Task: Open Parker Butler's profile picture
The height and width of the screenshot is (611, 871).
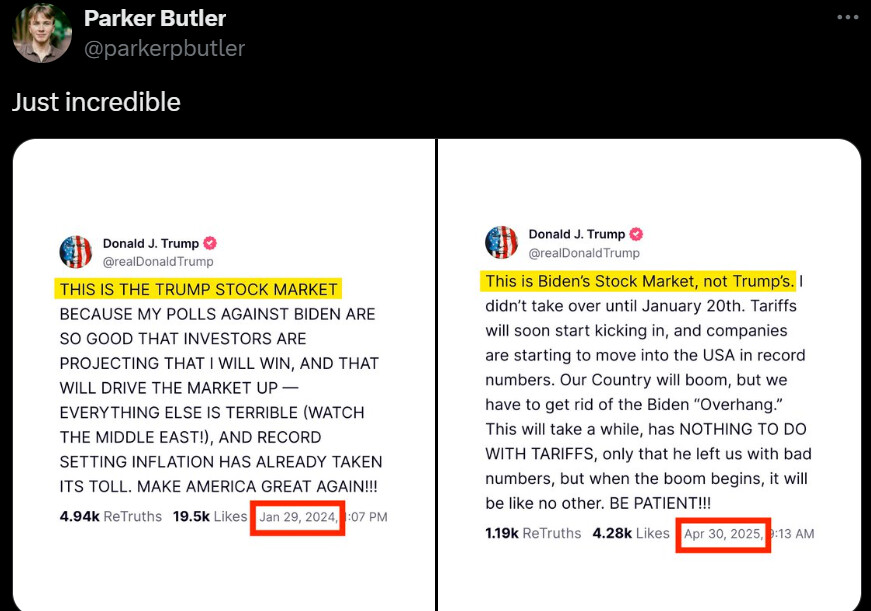Action: 42,33
